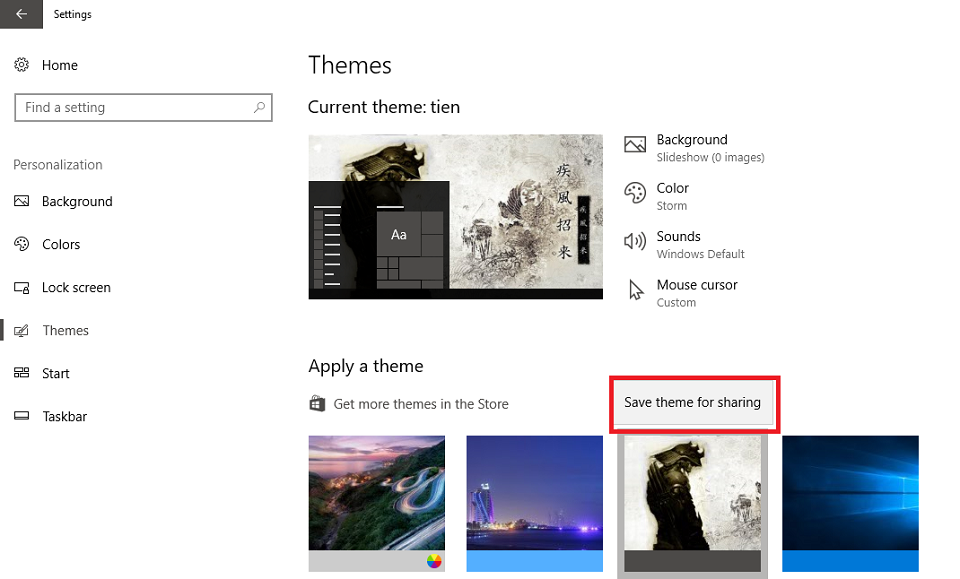Focus the Find a setting search box
The height and width of the screenshot is (579, 960).
point(143,108)
